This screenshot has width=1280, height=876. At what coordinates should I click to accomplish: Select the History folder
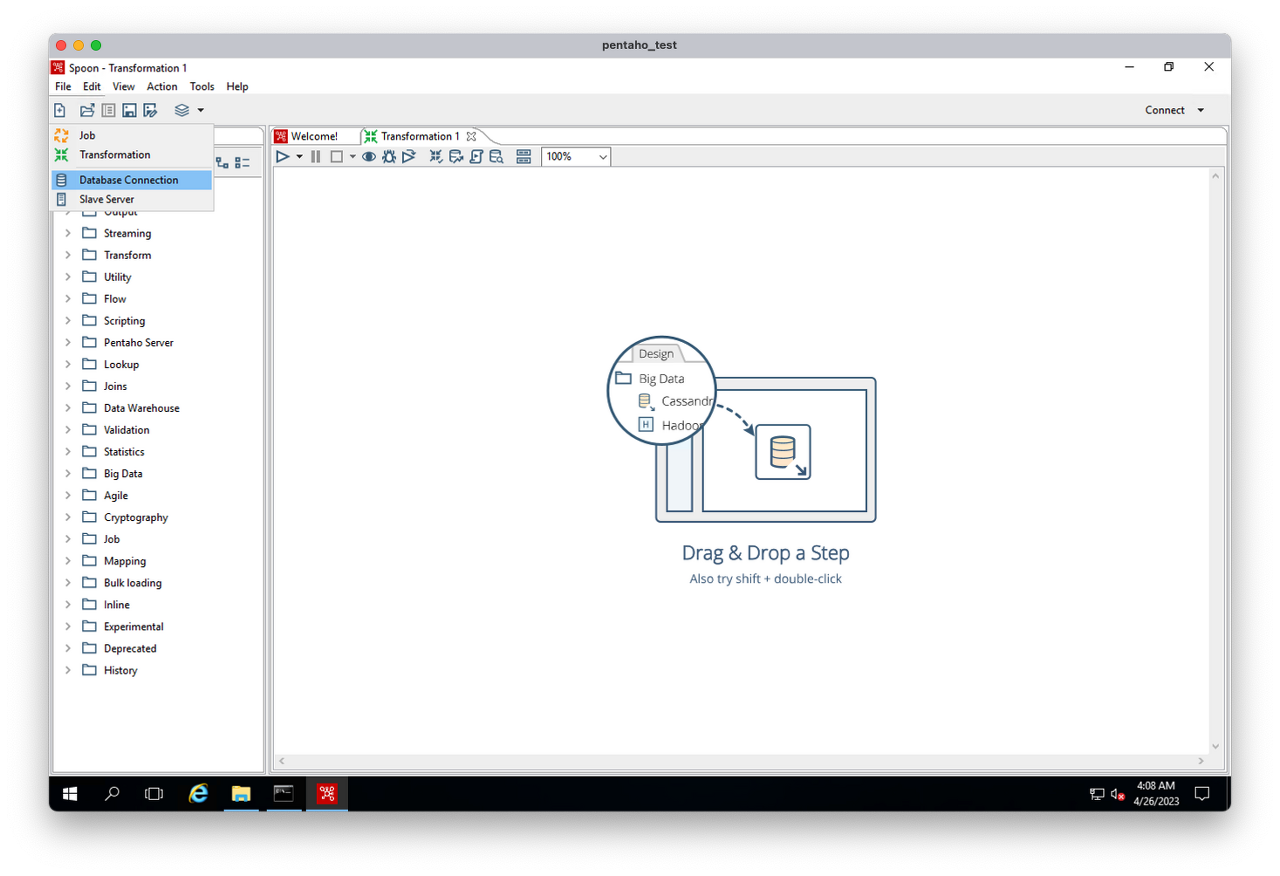[x=120, y=670]
